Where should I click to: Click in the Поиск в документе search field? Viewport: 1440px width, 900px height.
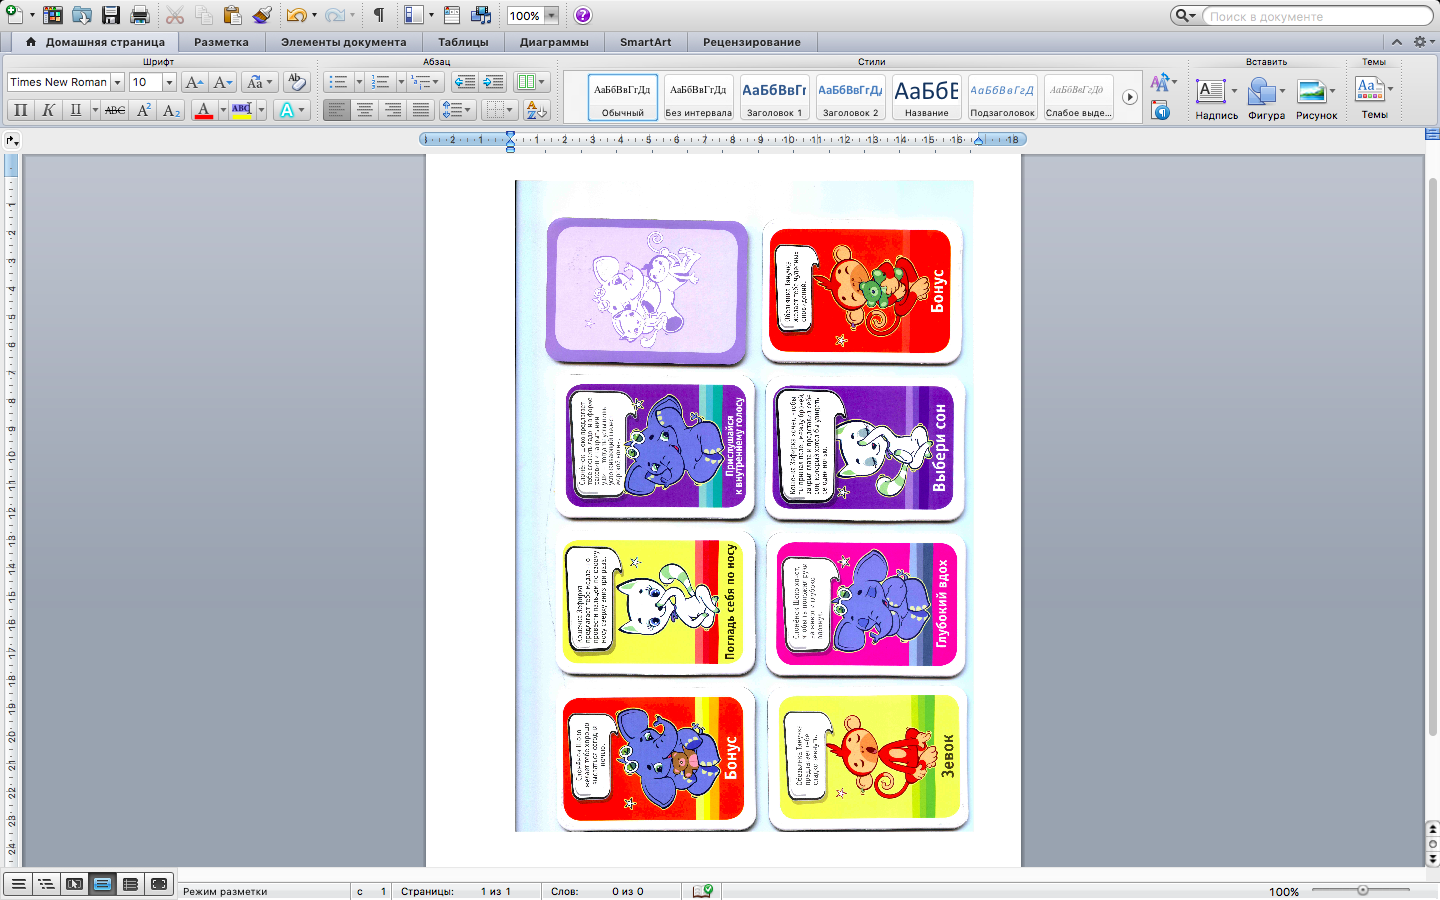click(1315, 16)
